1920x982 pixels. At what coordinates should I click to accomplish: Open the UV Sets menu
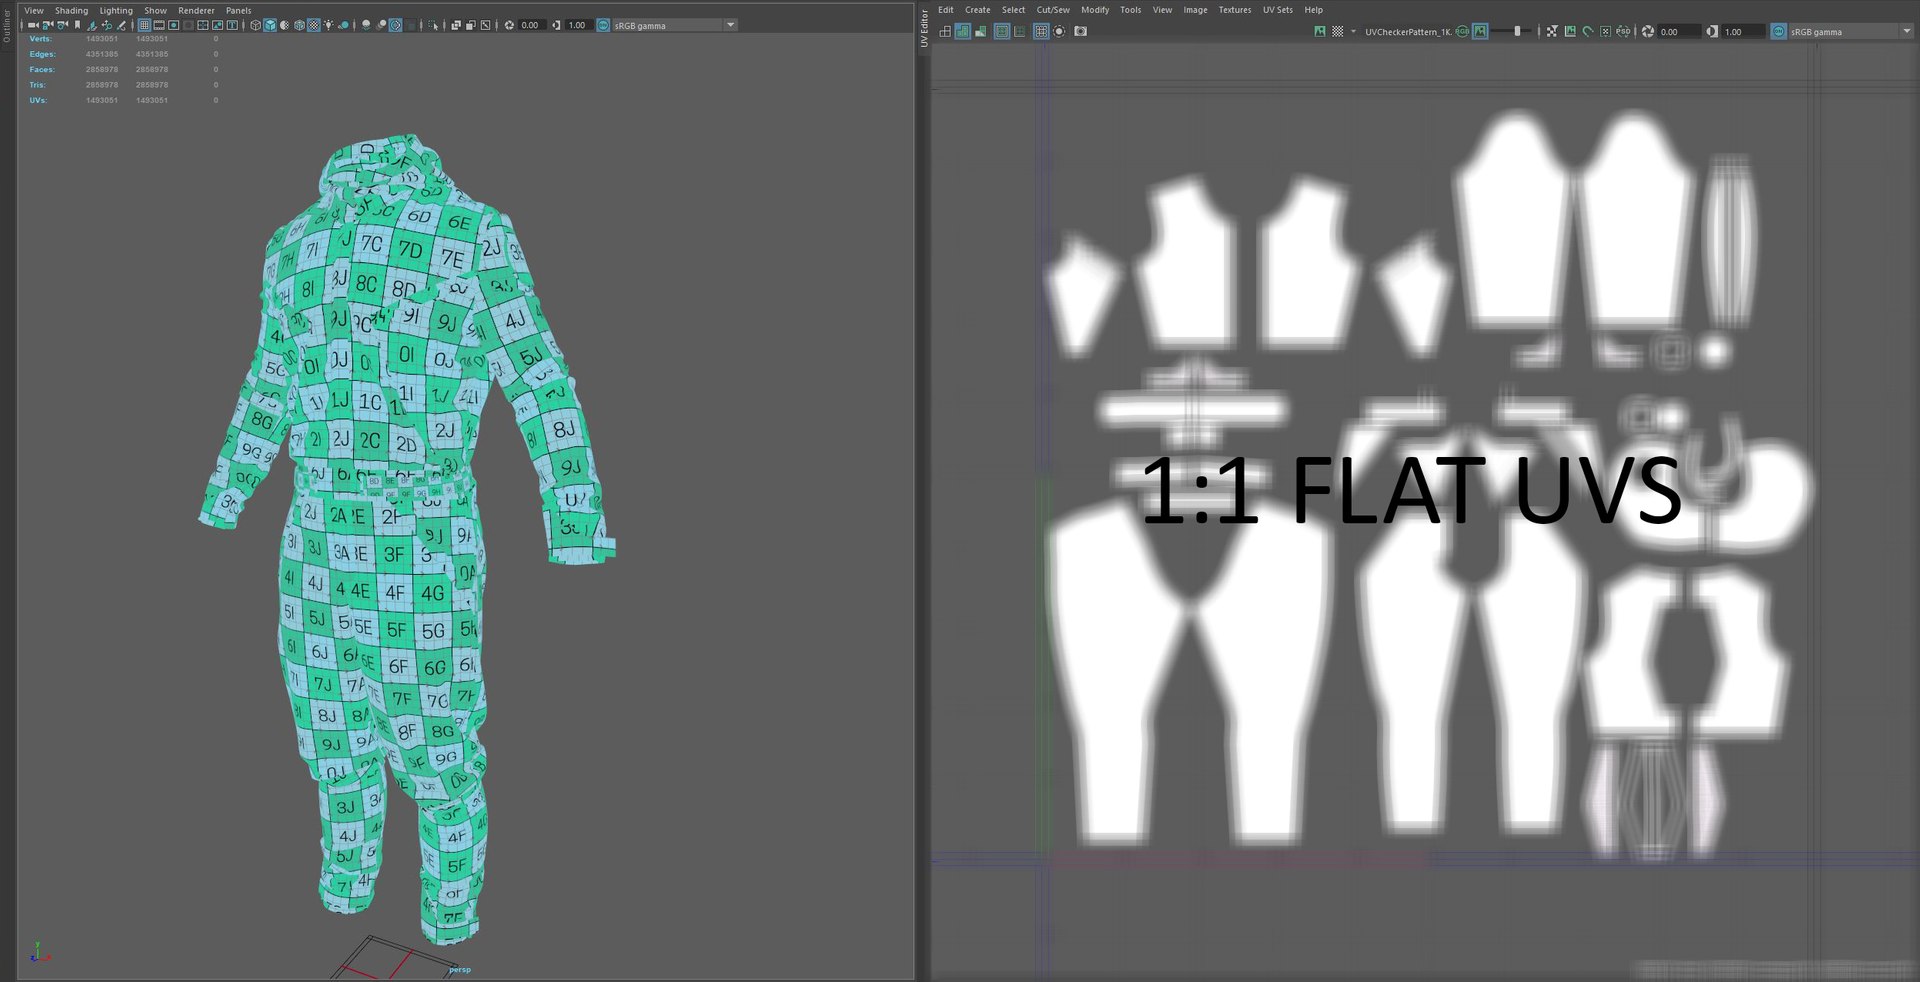coord(1277,10)
